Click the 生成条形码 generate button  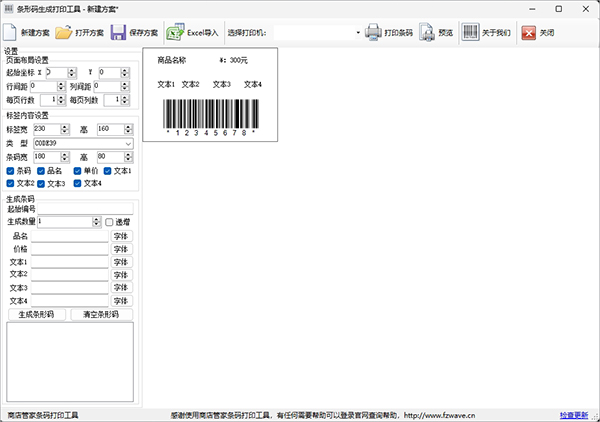tap(37, 314)
